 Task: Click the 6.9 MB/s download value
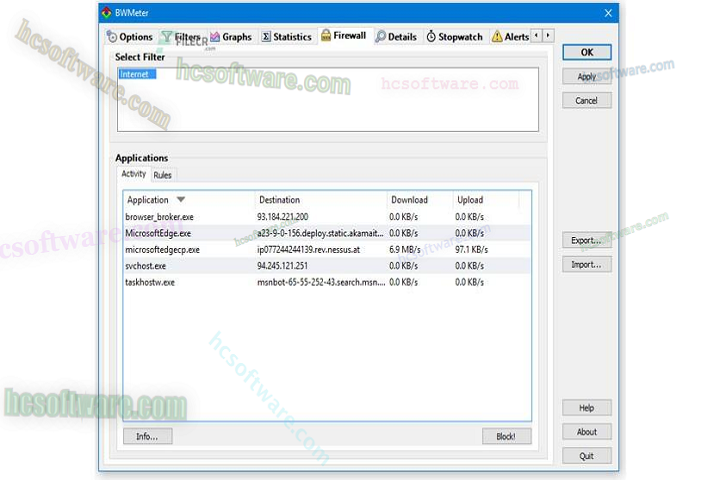[x=405, y=250]
